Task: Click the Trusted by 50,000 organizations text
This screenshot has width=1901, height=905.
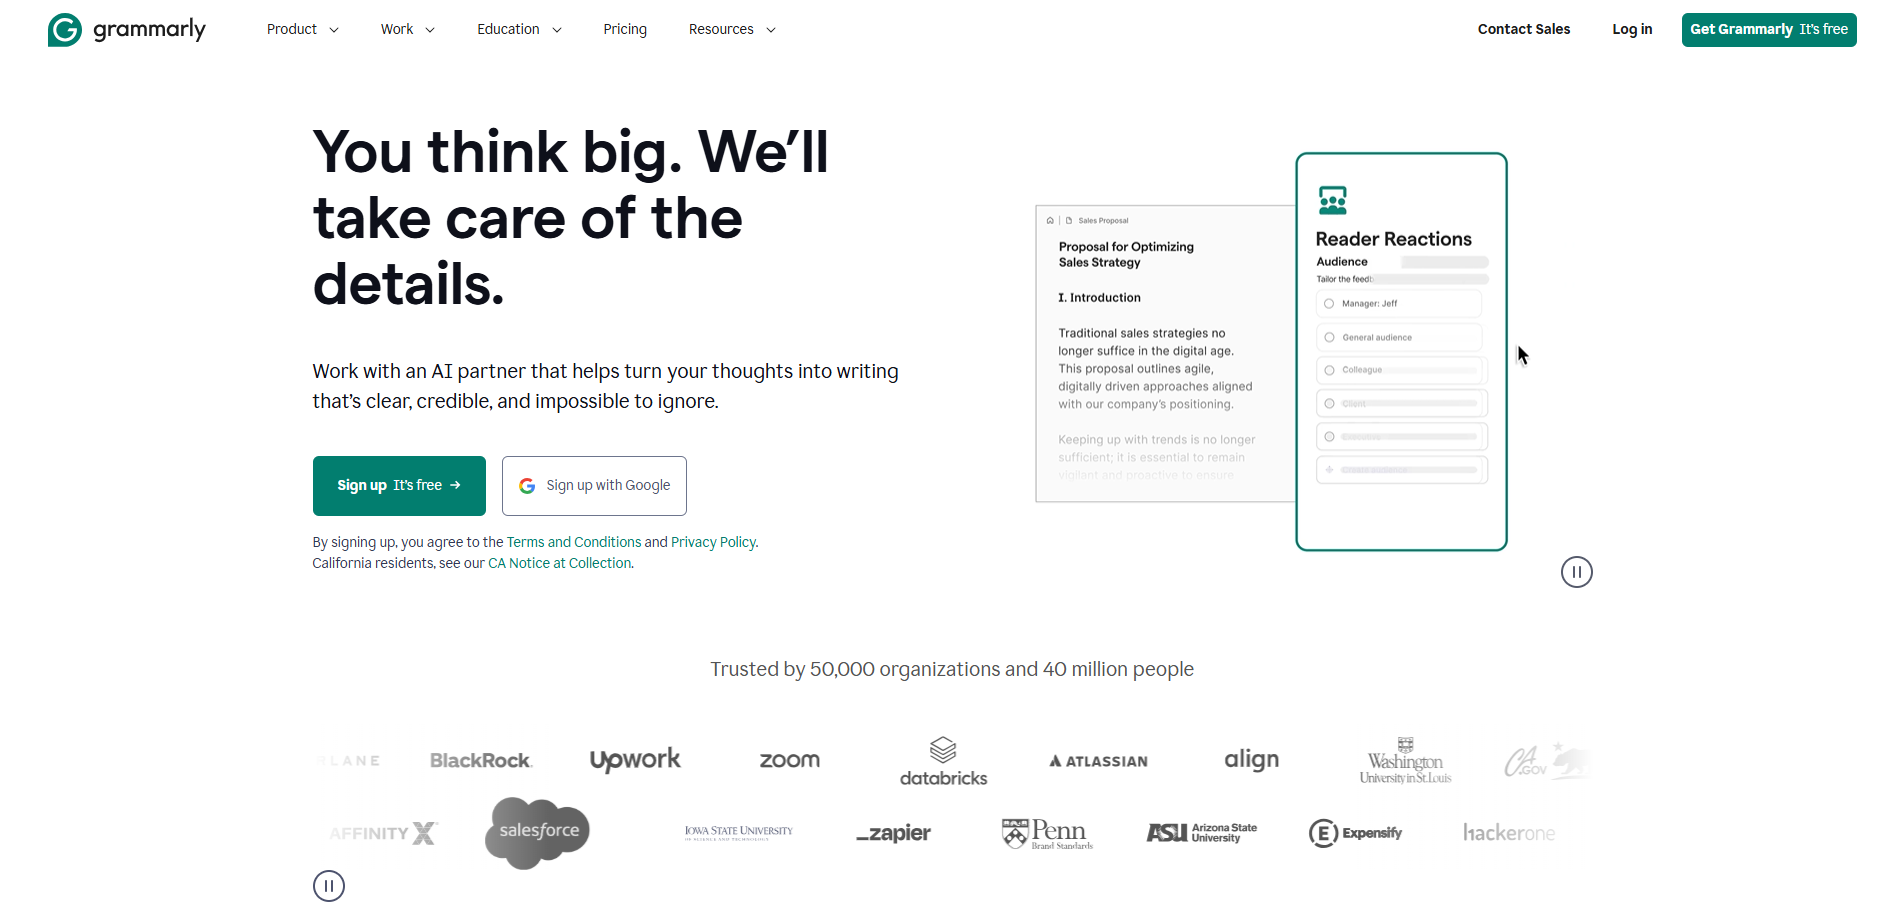Action: click(952, 669)
